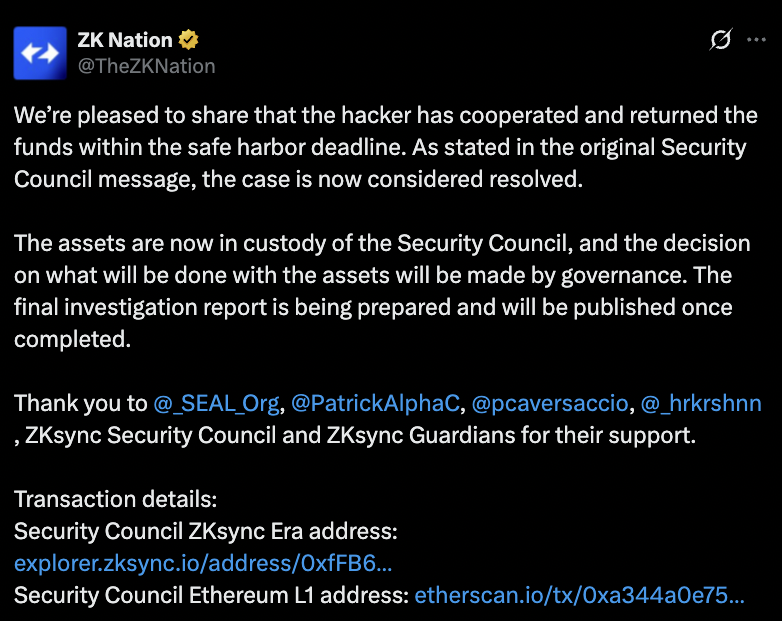Image resolution: width=782 pixels, height=621 pixels.
Task: Open the explorer.zksync.io address link
Action: click(196, 564)
